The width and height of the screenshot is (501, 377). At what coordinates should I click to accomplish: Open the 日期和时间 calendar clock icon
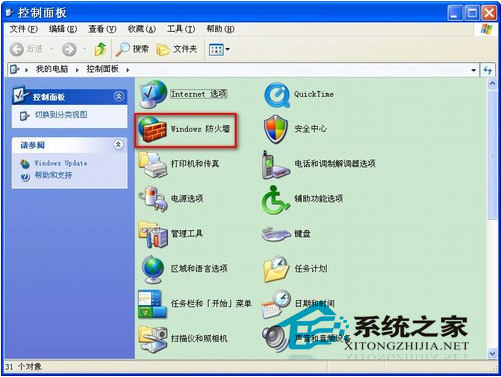tap(276, 304)
